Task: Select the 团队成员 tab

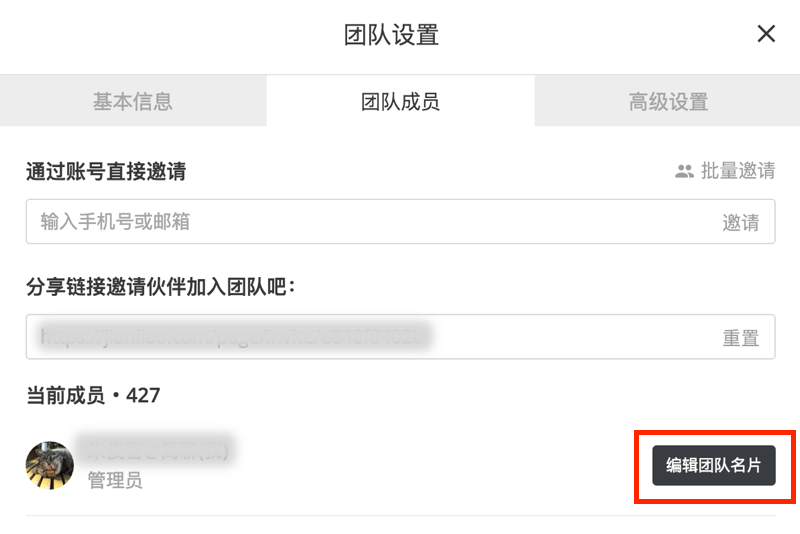Action: pyautogui.click(x=400, y=101)
